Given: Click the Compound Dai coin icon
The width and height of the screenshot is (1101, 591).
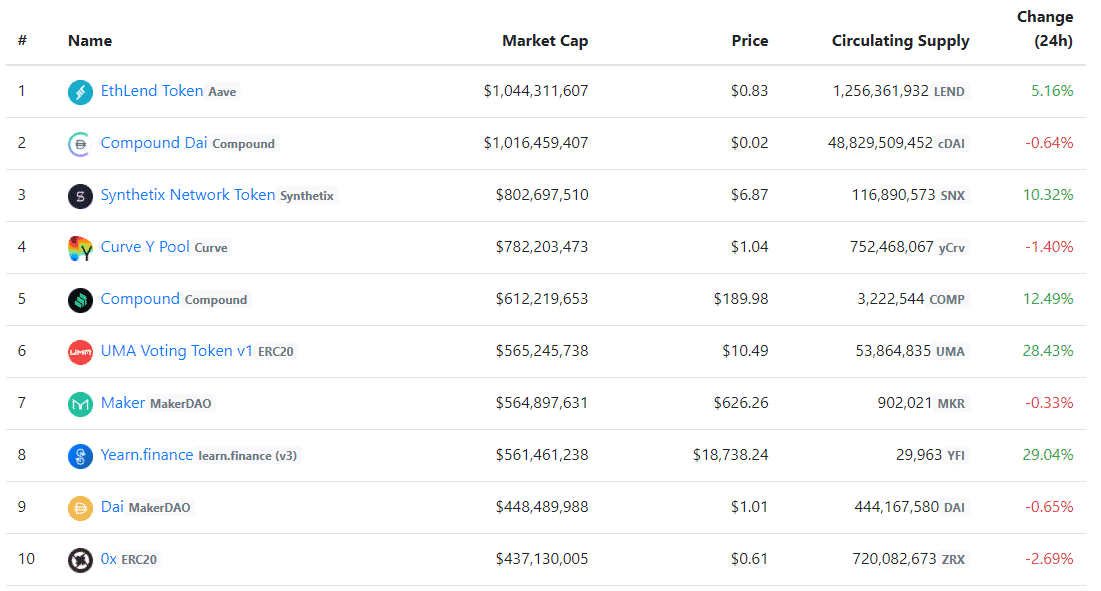Looking at the screenshot, I should point(80,144).
